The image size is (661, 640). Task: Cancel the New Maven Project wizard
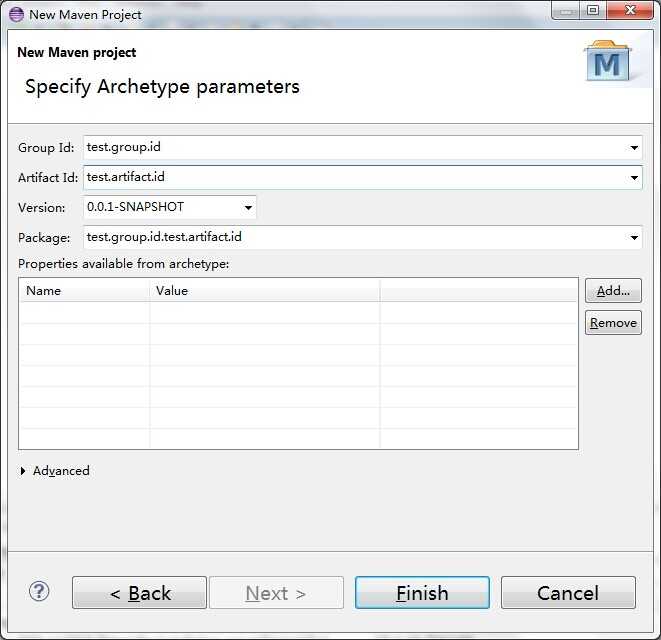coord(568,592)
